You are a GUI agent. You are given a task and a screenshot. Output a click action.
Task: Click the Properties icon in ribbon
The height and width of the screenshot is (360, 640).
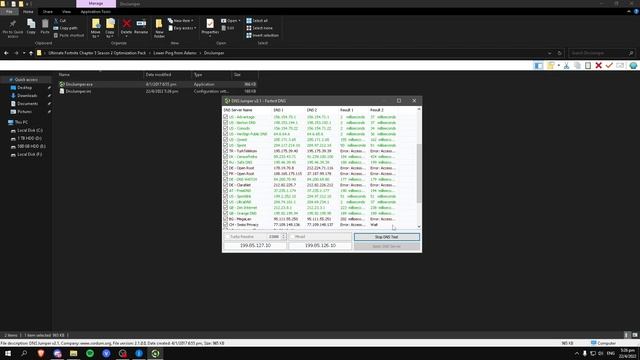click(210, 24)
